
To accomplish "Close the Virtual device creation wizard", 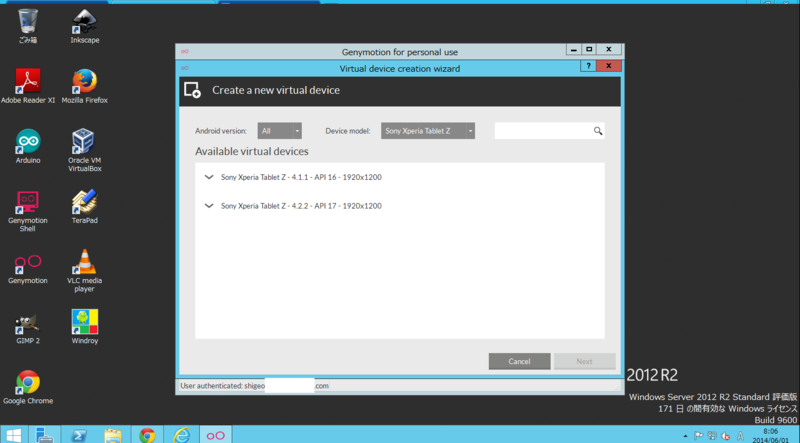I will pos(609,66).
